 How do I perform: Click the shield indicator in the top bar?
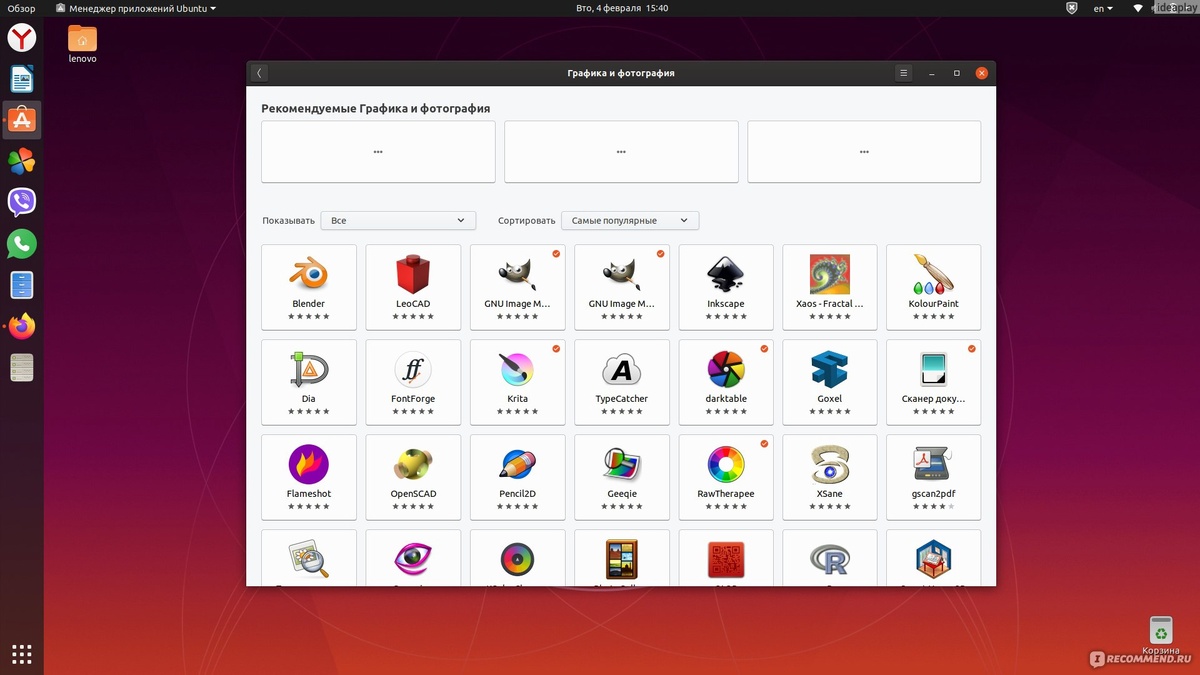pyautogui.click(x=1072, y=8)
